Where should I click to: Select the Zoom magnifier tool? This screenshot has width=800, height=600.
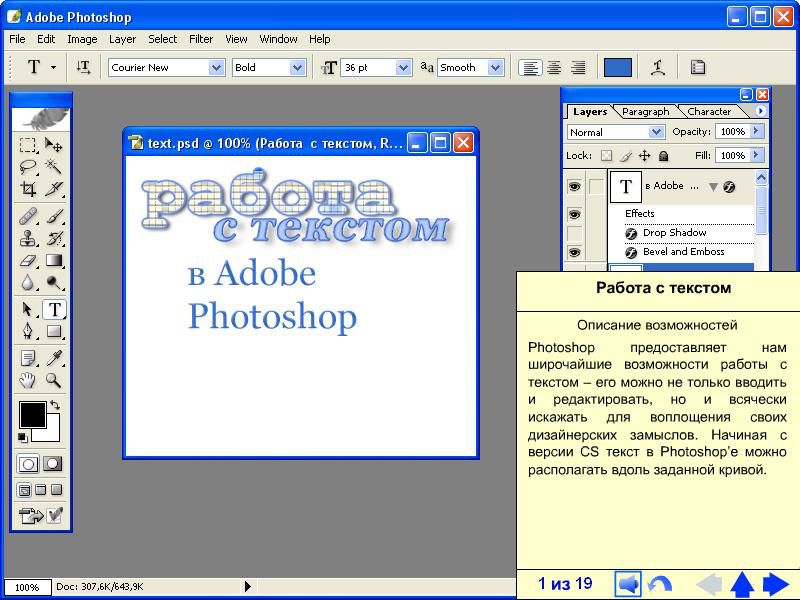[54, 380]
